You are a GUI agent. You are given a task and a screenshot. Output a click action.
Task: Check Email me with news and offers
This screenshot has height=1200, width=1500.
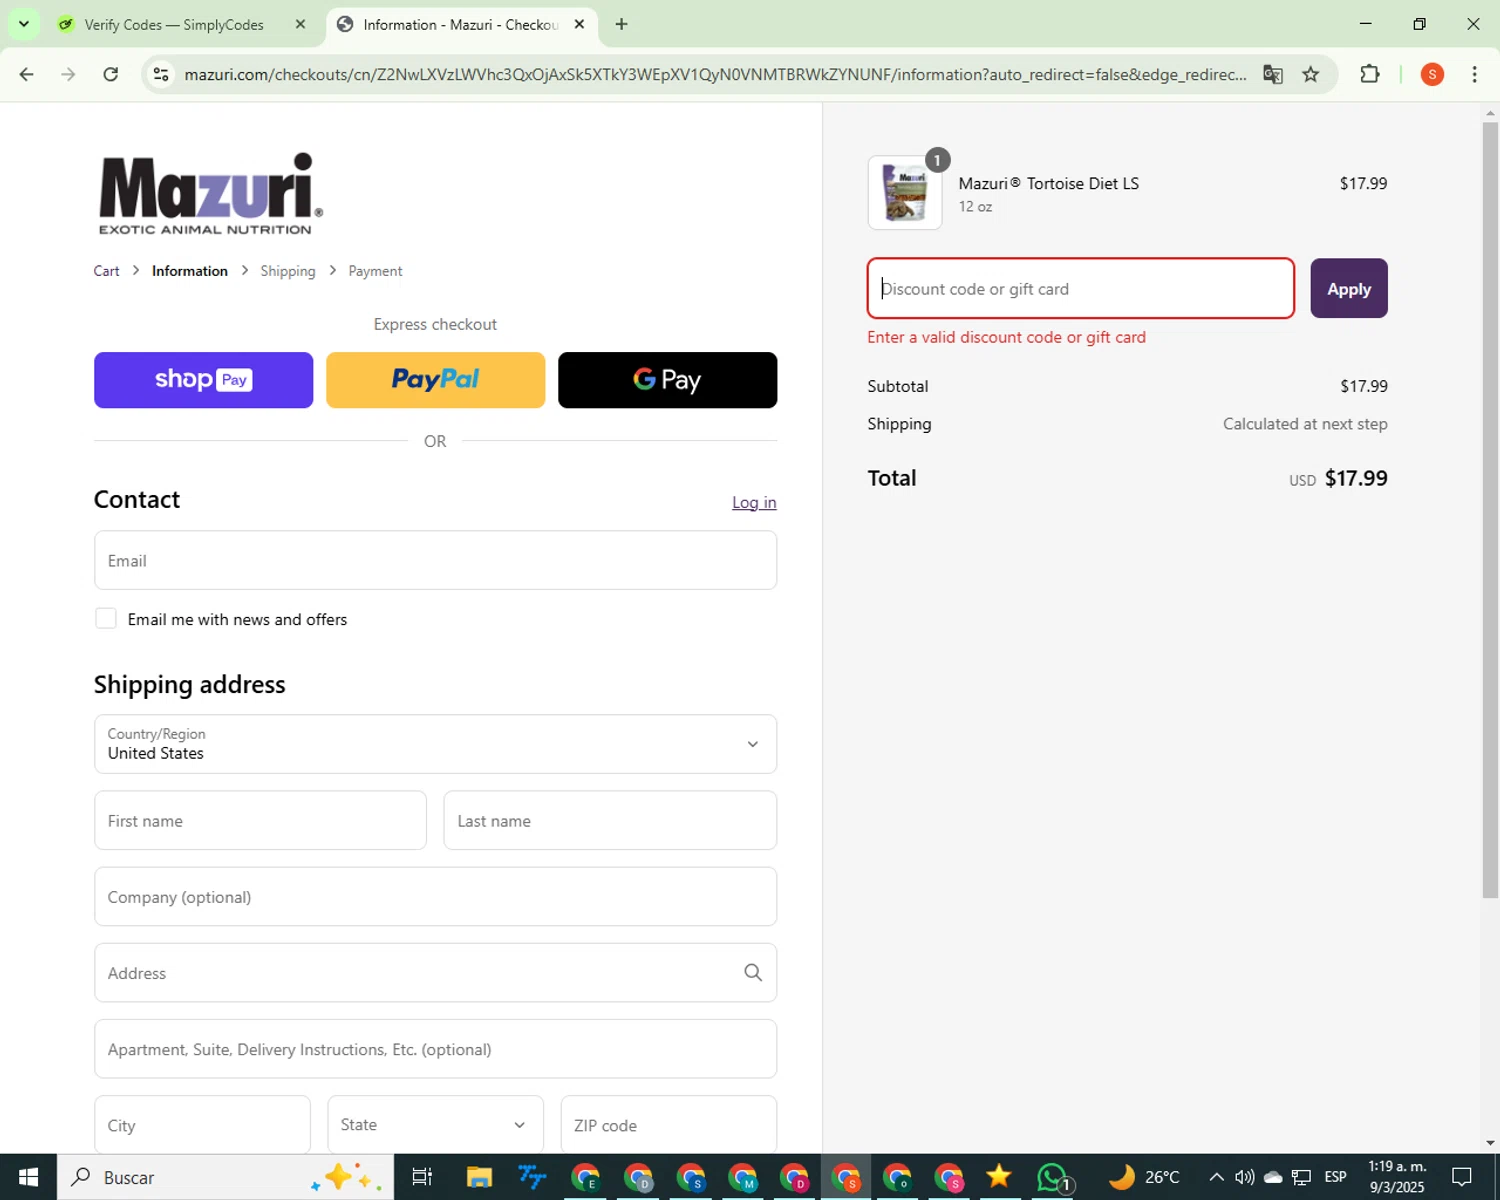(x=105, y=619)
